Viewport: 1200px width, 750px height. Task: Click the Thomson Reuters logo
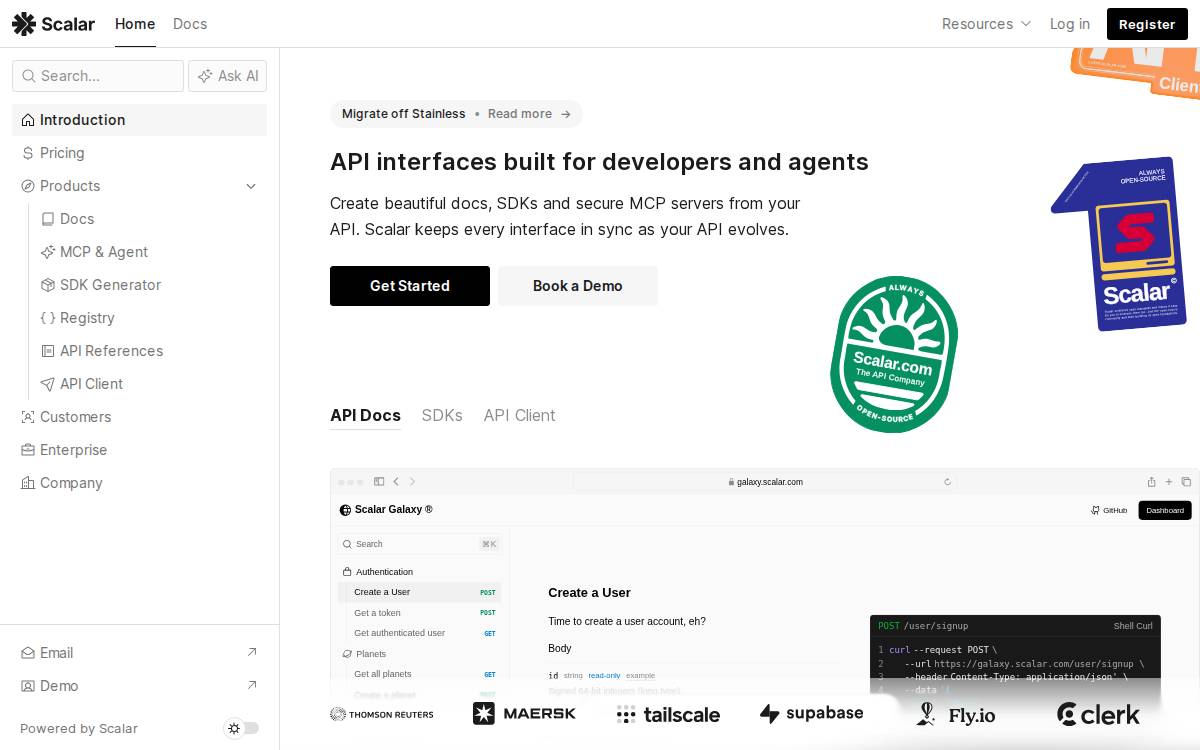(382, 714)
